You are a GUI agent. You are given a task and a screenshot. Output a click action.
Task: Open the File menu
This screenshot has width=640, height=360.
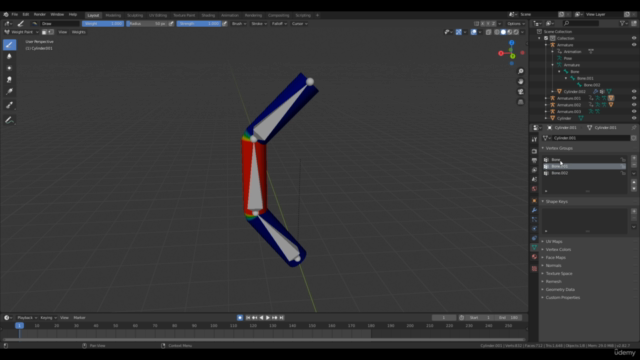pos(15,15)
